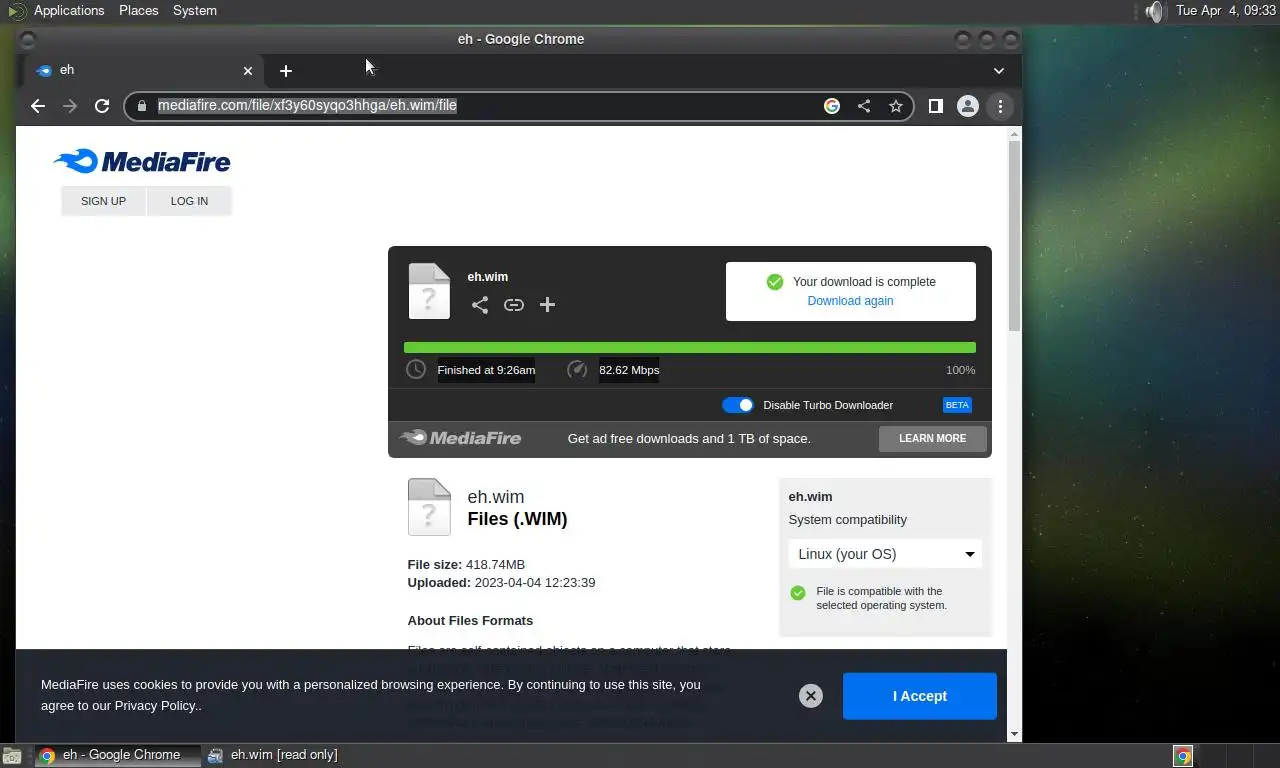Click the Chrome icon in bottom-right tray
The width and height of the screenshot is (1280, 768).
[1183, 756]
